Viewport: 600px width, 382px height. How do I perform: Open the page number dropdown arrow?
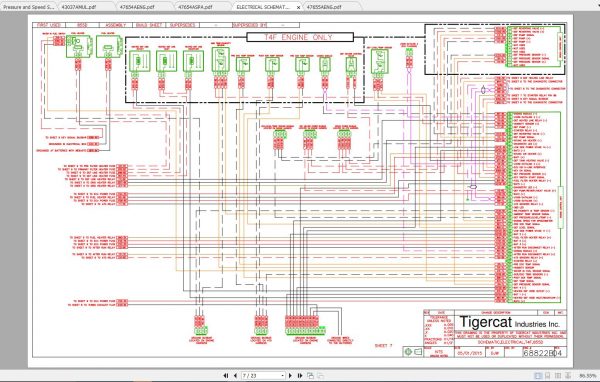pyautogui.click(x=283, y=376)
